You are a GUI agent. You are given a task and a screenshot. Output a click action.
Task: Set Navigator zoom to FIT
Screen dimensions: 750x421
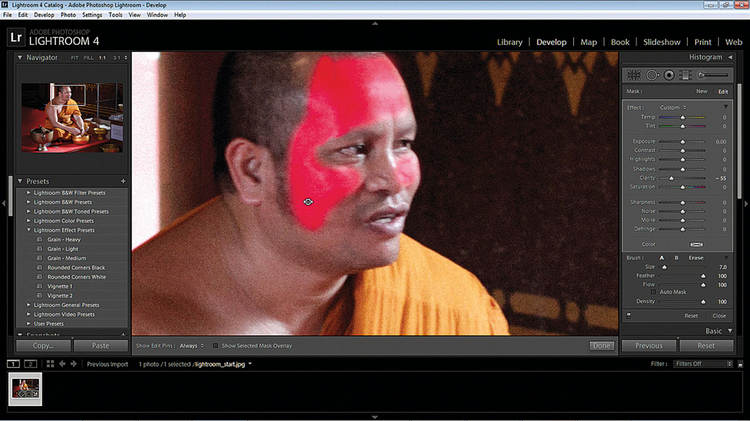[75, 58]
